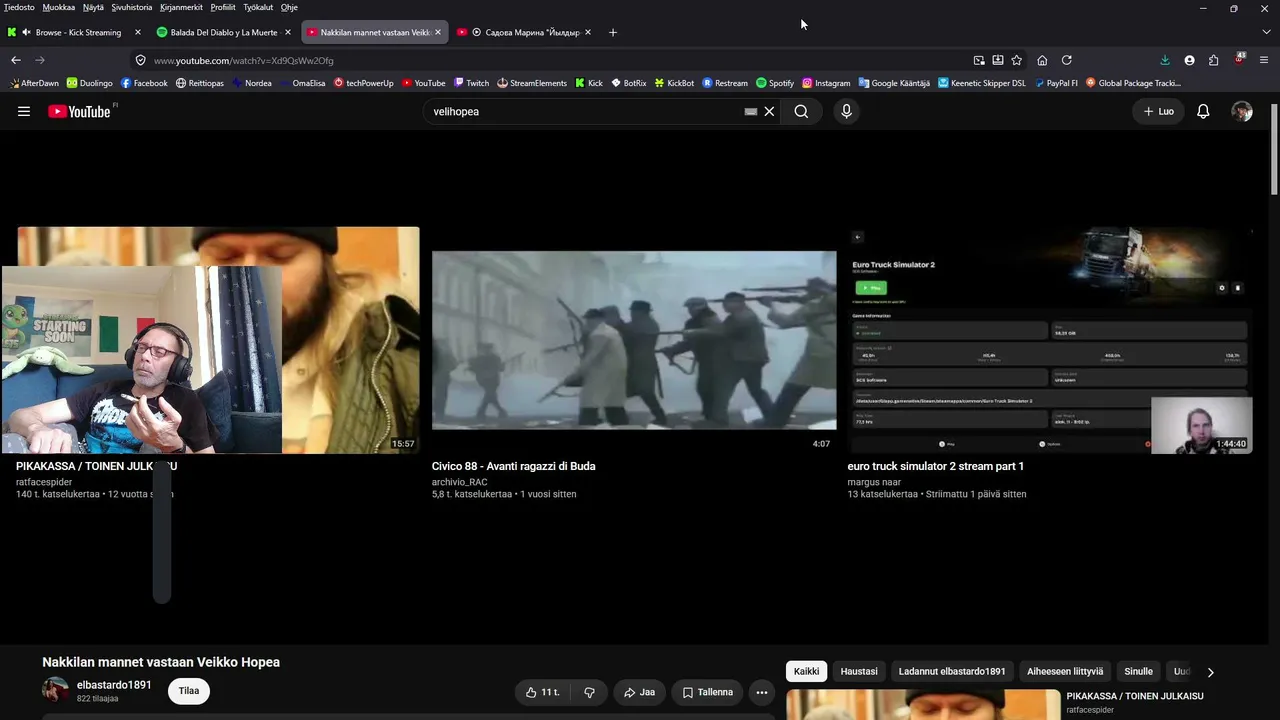Open the browser downloads panel
This screenshot has width=1280, height=720.
coord(1165,60)
